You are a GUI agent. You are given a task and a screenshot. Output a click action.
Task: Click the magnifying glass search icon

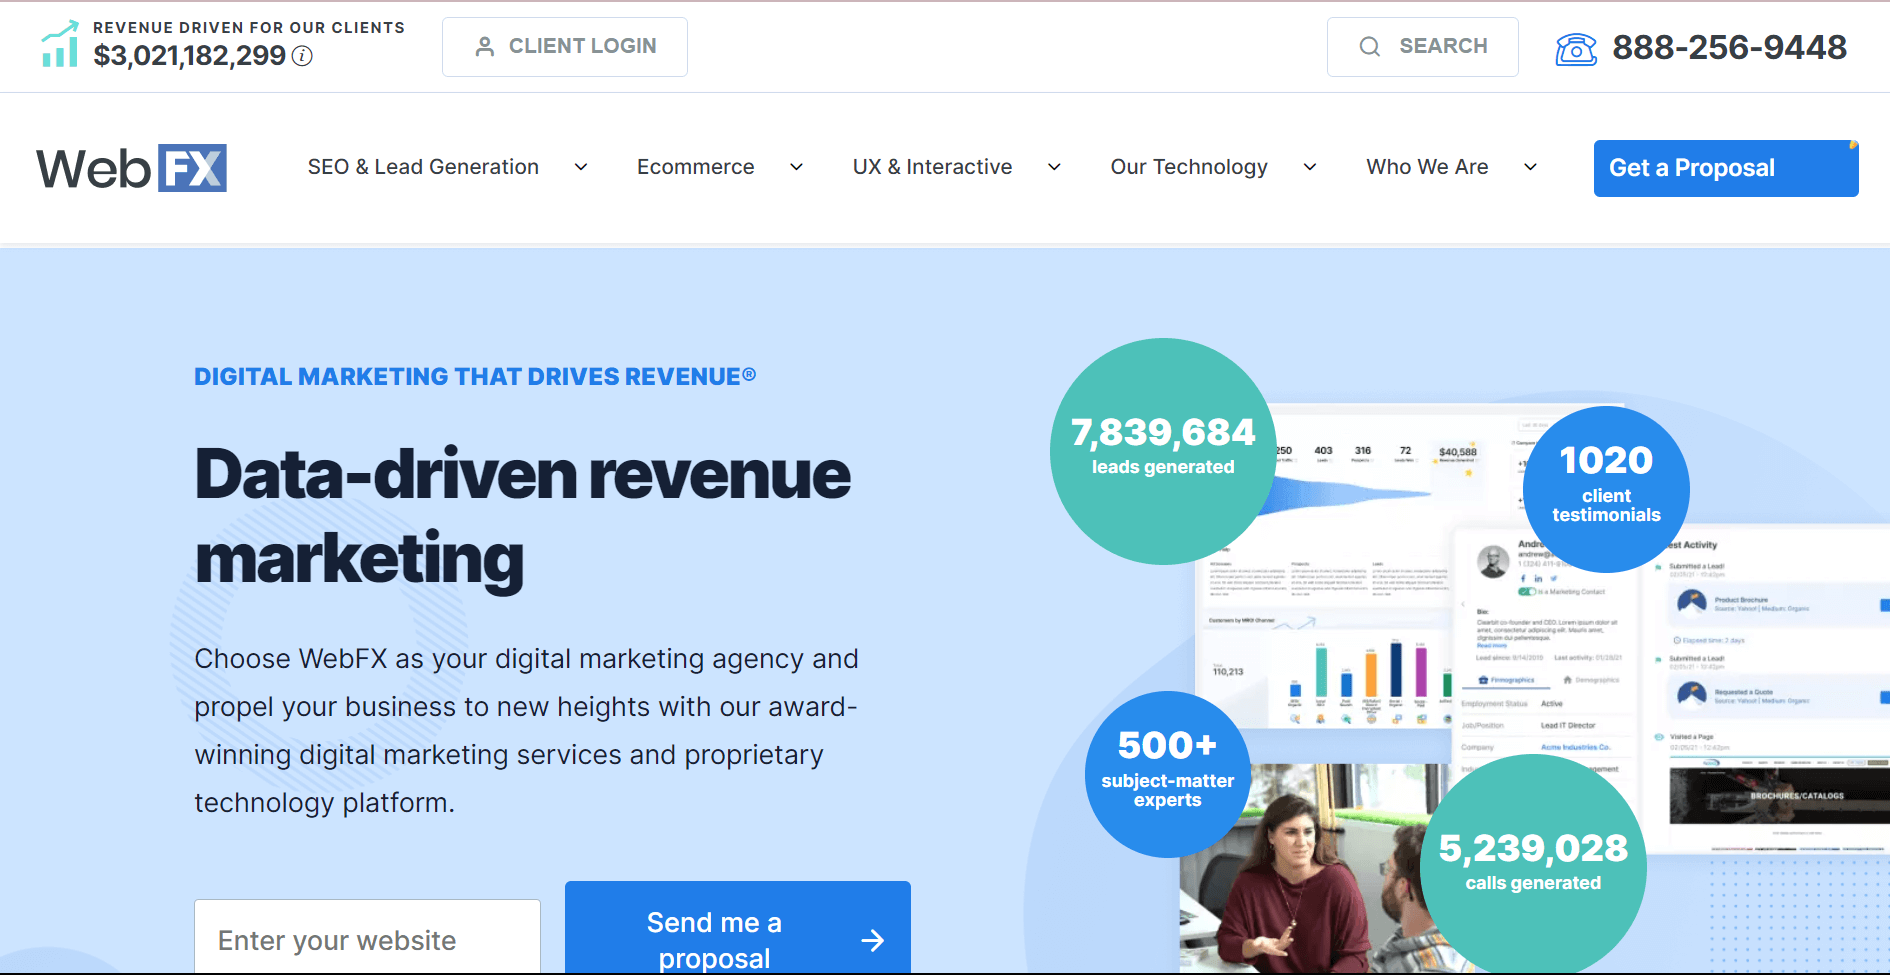[1370, 47]
